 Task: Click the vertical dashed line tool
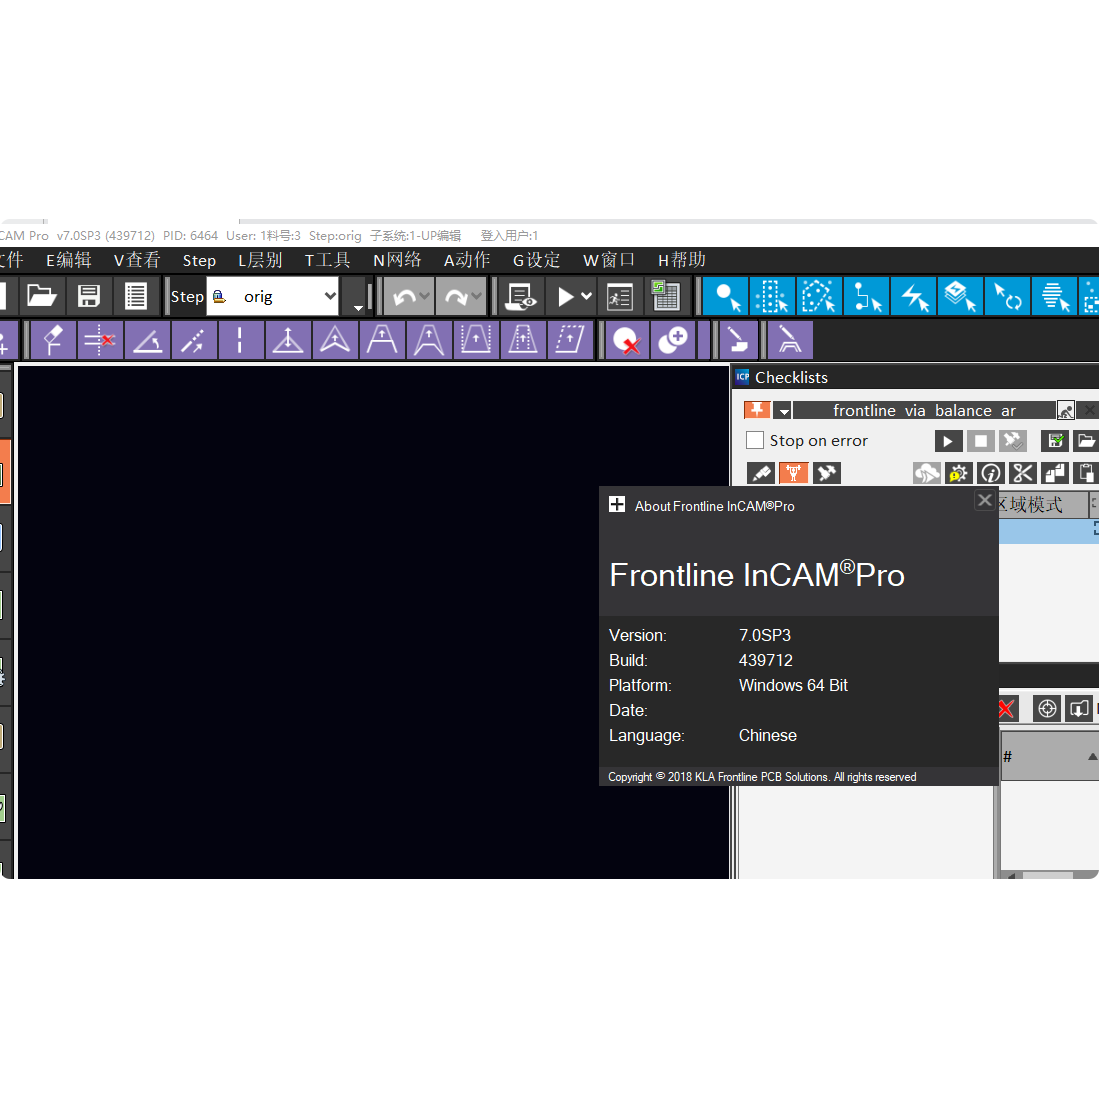pos(240,341)
